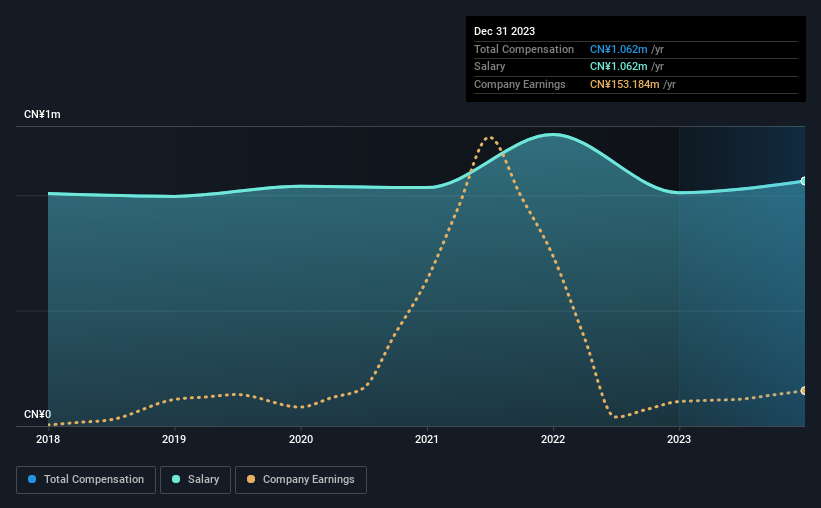Click the Total Compensation tooltip row label
This screenshot has width=821, height=508.
(x=524, y=49)
